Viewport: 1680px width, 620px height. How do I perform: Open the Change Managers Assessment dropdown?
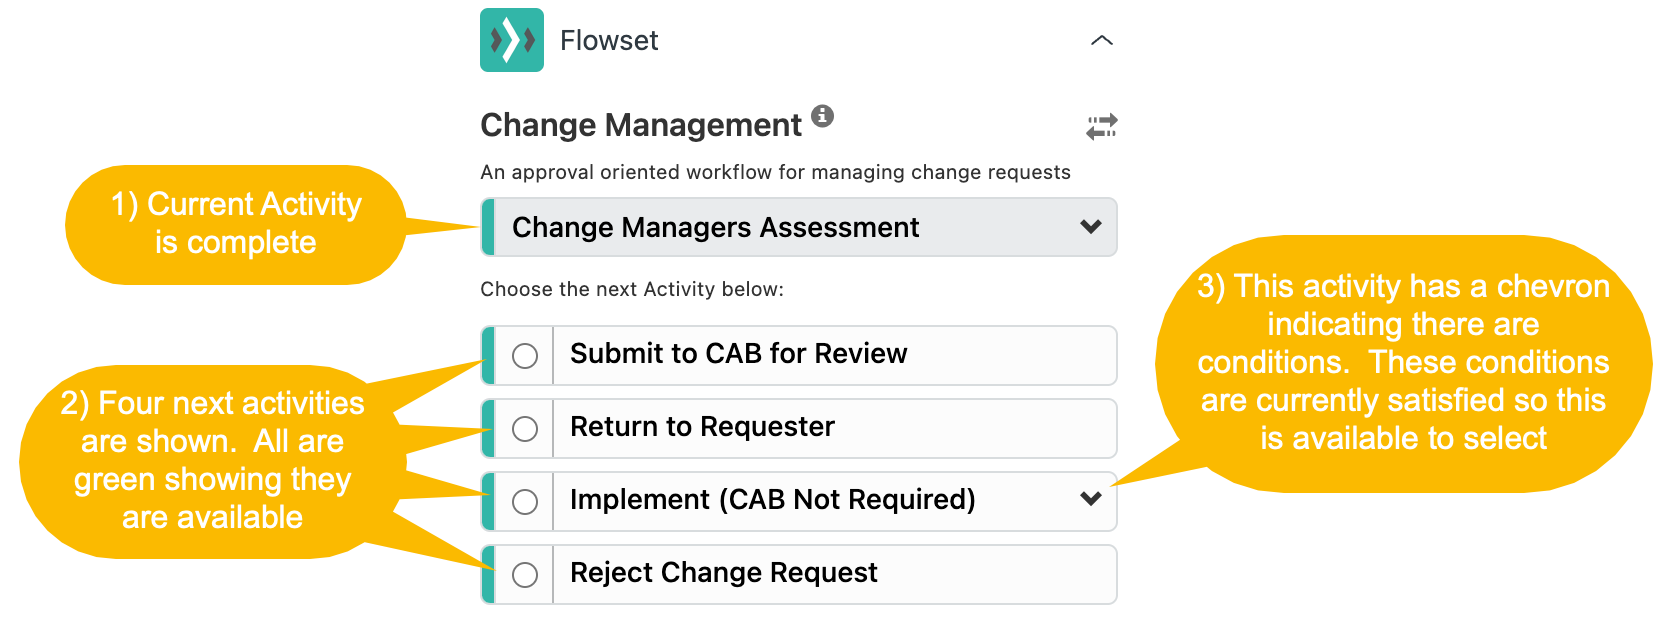(x=799, y=227)
